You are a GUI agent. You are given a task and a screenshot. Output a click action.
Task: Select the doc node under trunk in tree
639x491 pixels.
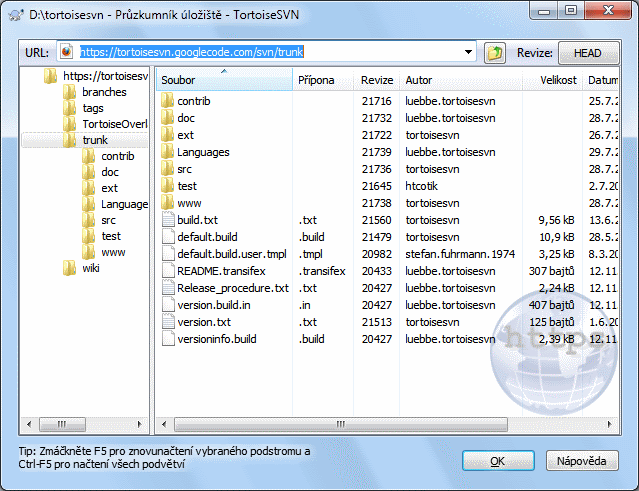(x=110, y=172)
